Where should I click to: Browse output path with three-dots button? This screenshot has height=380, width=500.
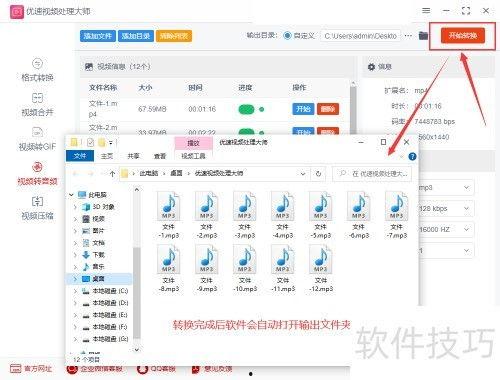(408, 35)
